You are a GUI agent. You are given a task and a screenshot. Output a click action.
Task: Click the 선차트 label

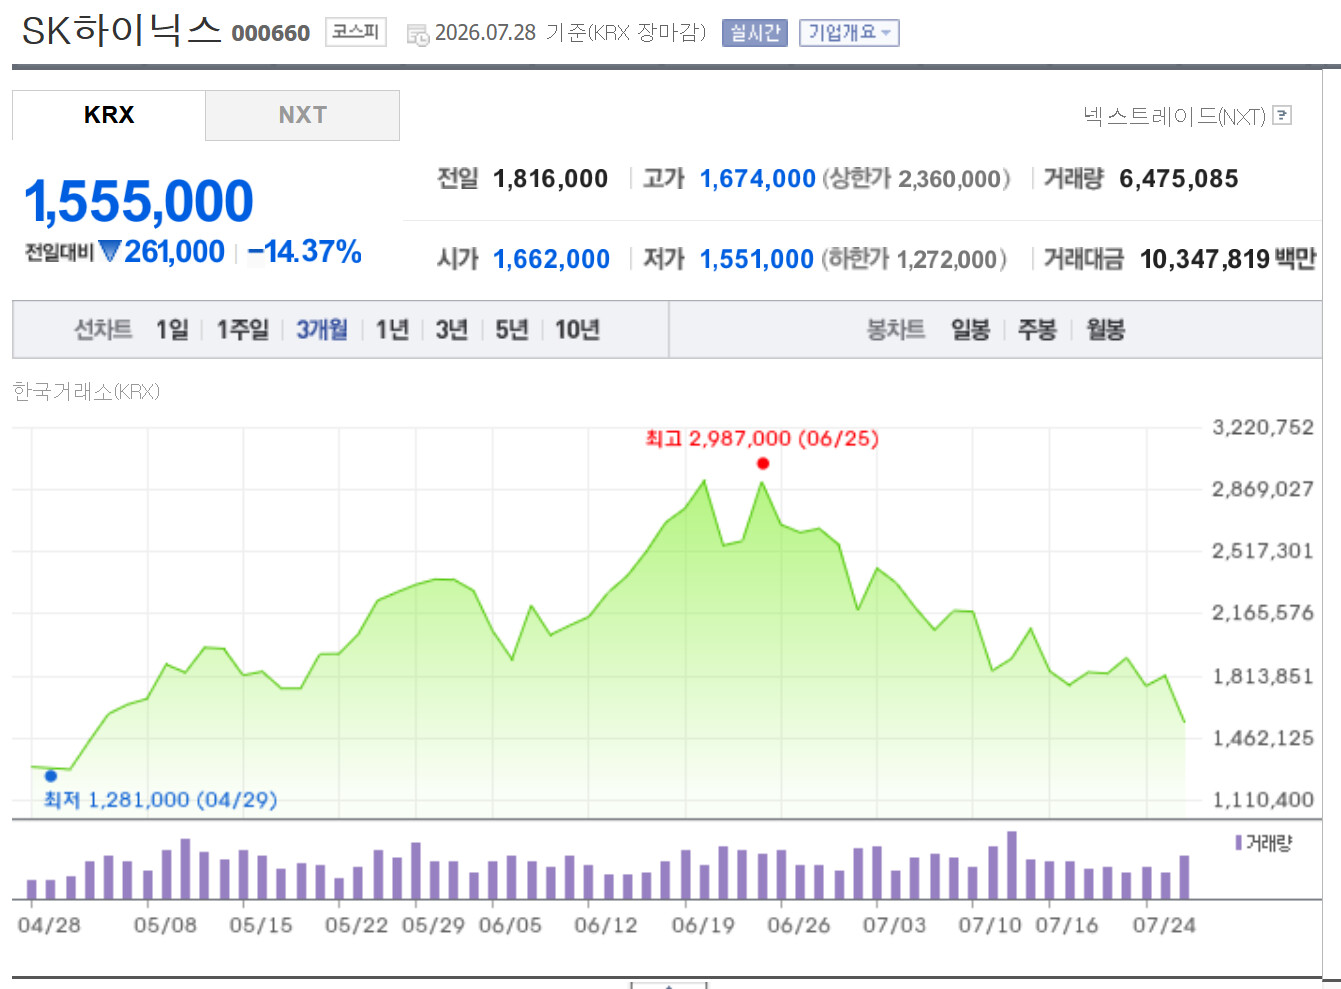103,329
